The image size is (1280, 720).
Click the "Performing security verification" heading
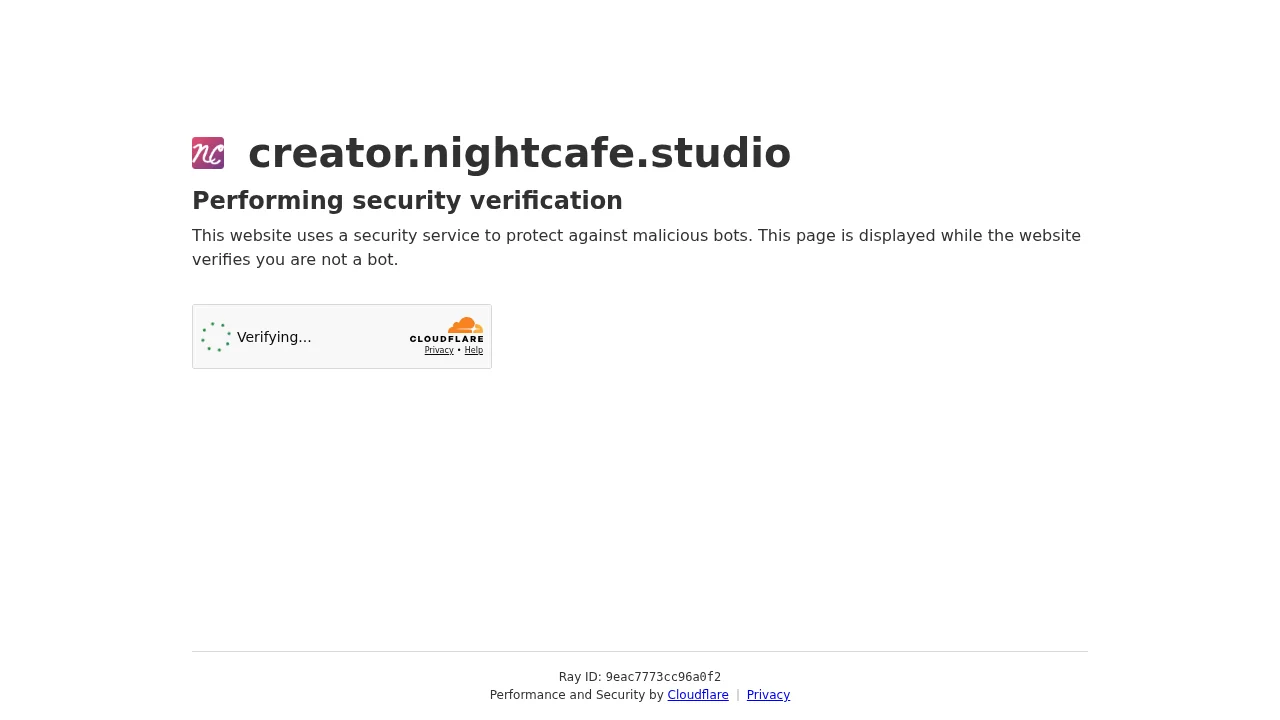click(407, 201)
